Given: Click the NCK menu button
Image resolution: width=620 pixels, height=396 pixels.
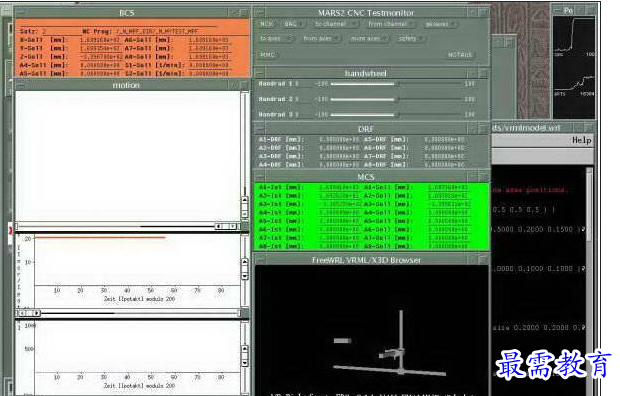Looking at the screenshot, I should coord(267,24).
